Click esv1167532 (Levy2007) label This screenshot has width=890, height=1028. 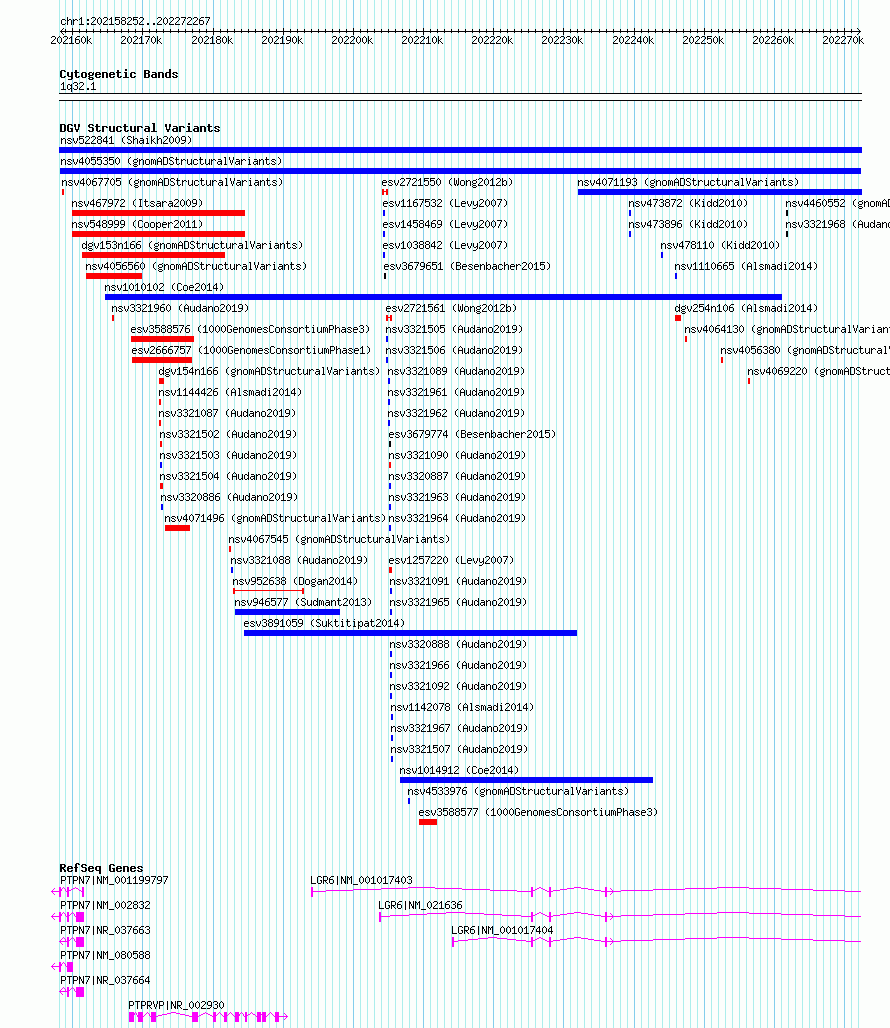[445, 203]
